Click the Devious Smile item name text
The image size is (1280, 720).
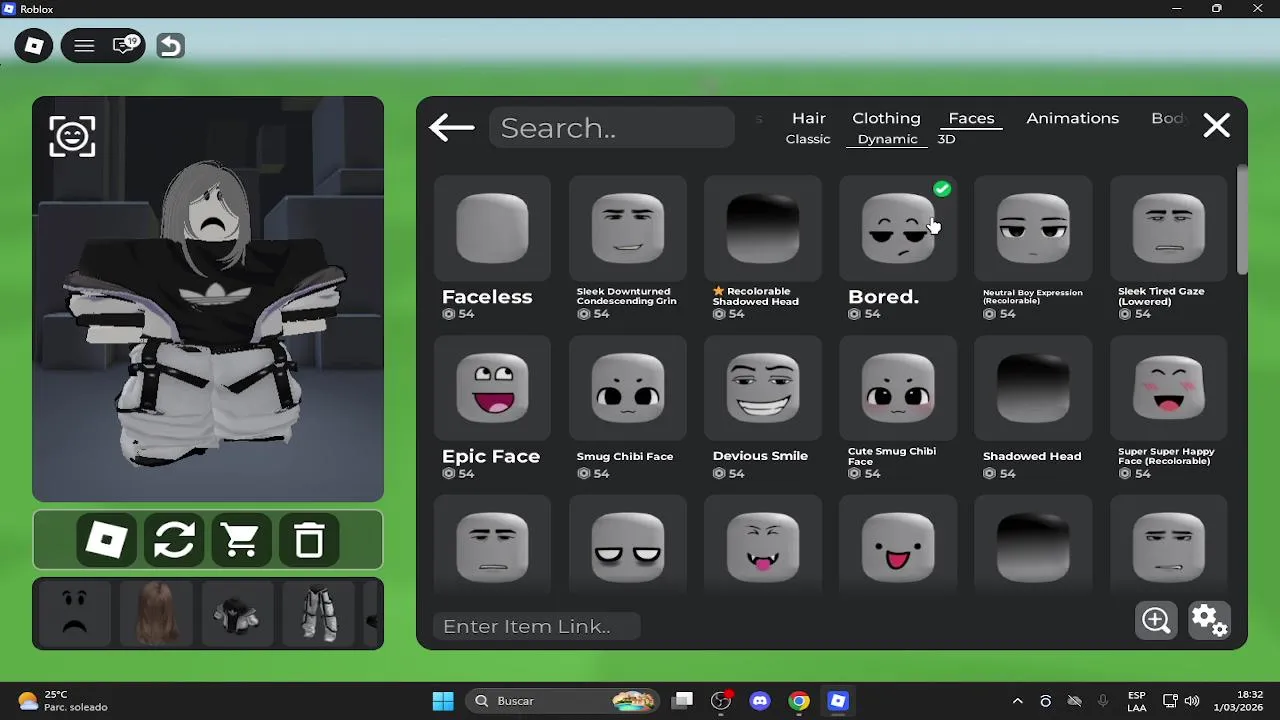pos(760,456)
